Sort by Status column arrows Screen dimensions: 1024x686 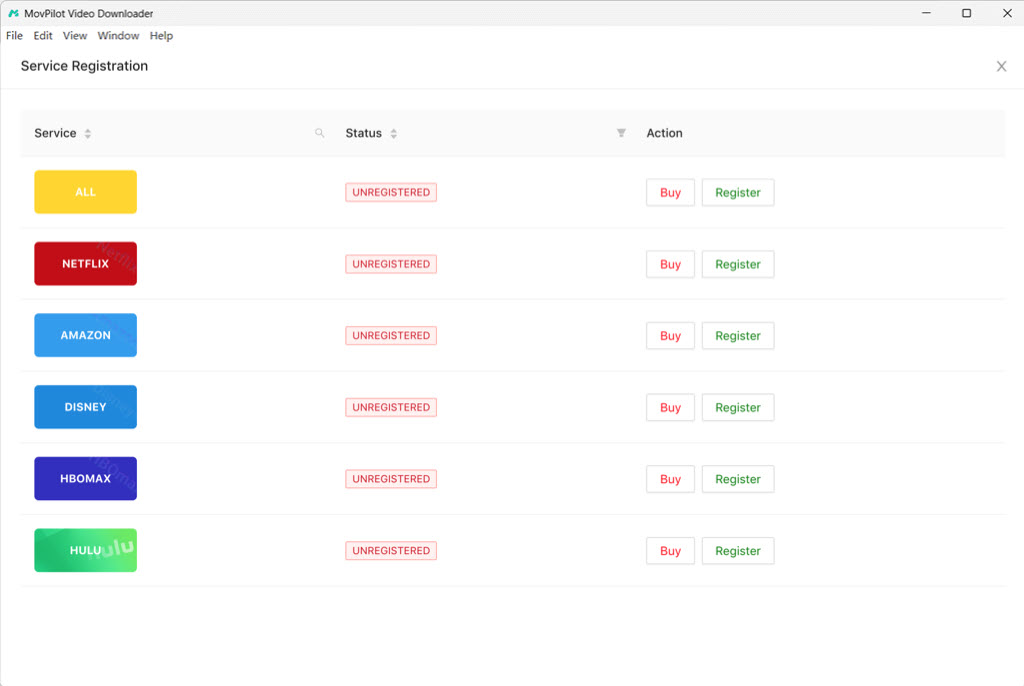click(393, 134)
